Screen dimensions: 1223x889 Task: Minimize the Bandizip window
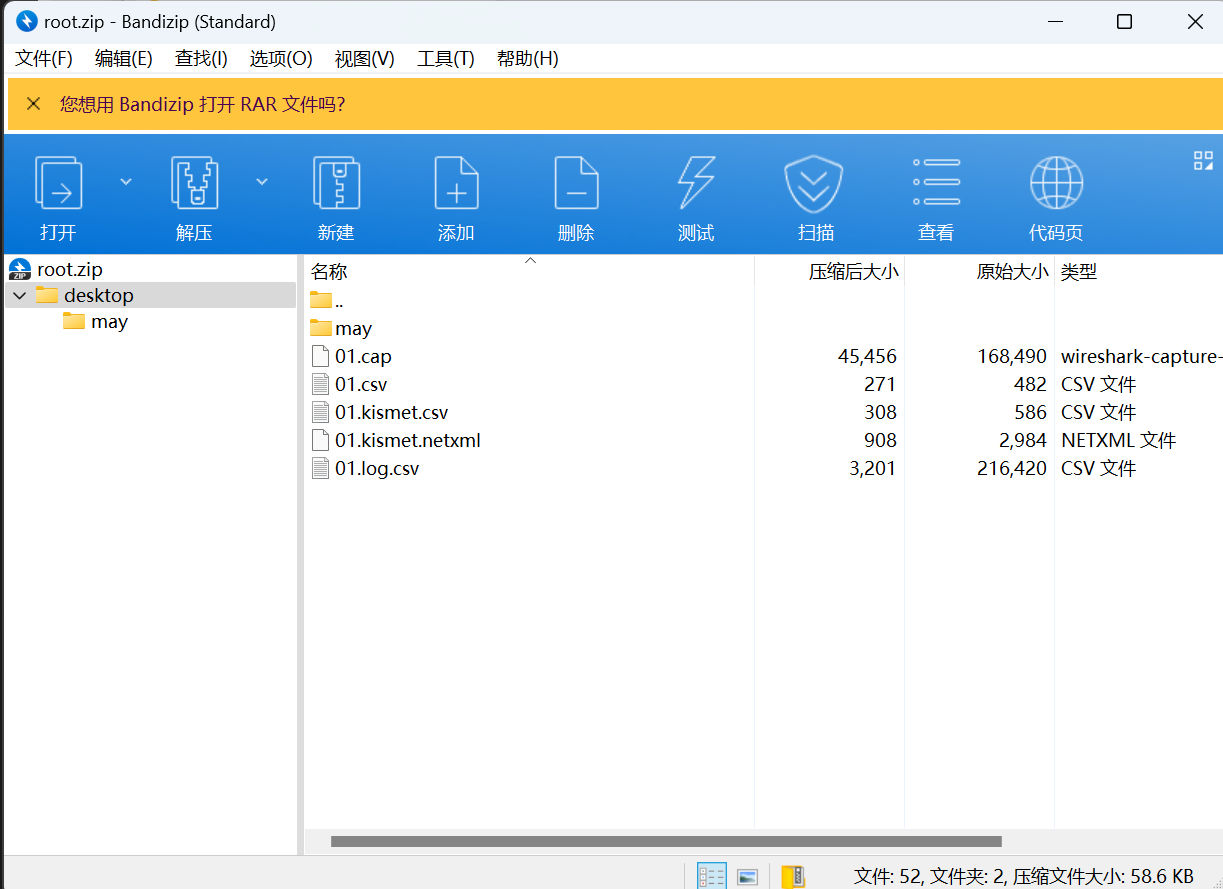tap(1054, 22)
